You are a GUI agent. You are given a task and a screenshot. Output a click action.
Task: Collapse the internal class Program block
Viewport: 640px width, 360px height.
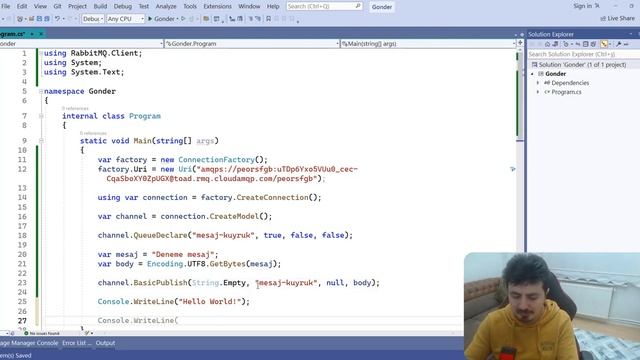coord(41,116)
